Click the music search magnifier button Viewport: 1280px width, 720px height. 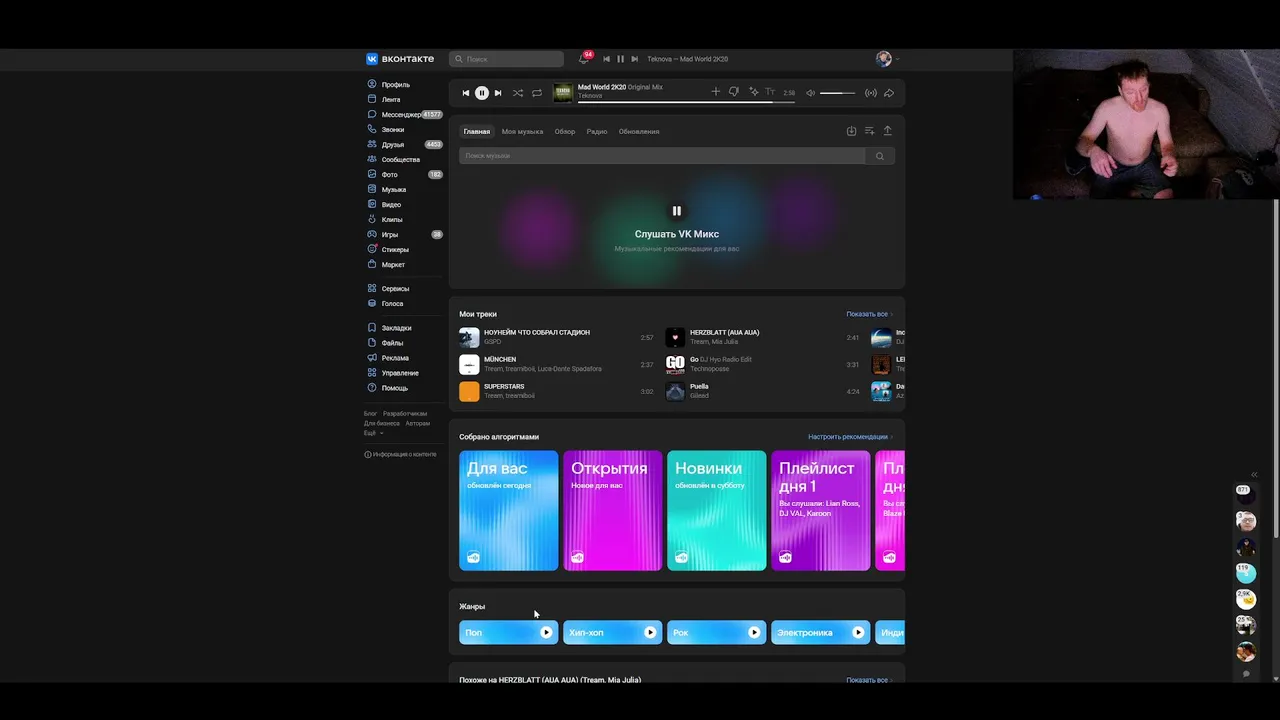[880, 156]
